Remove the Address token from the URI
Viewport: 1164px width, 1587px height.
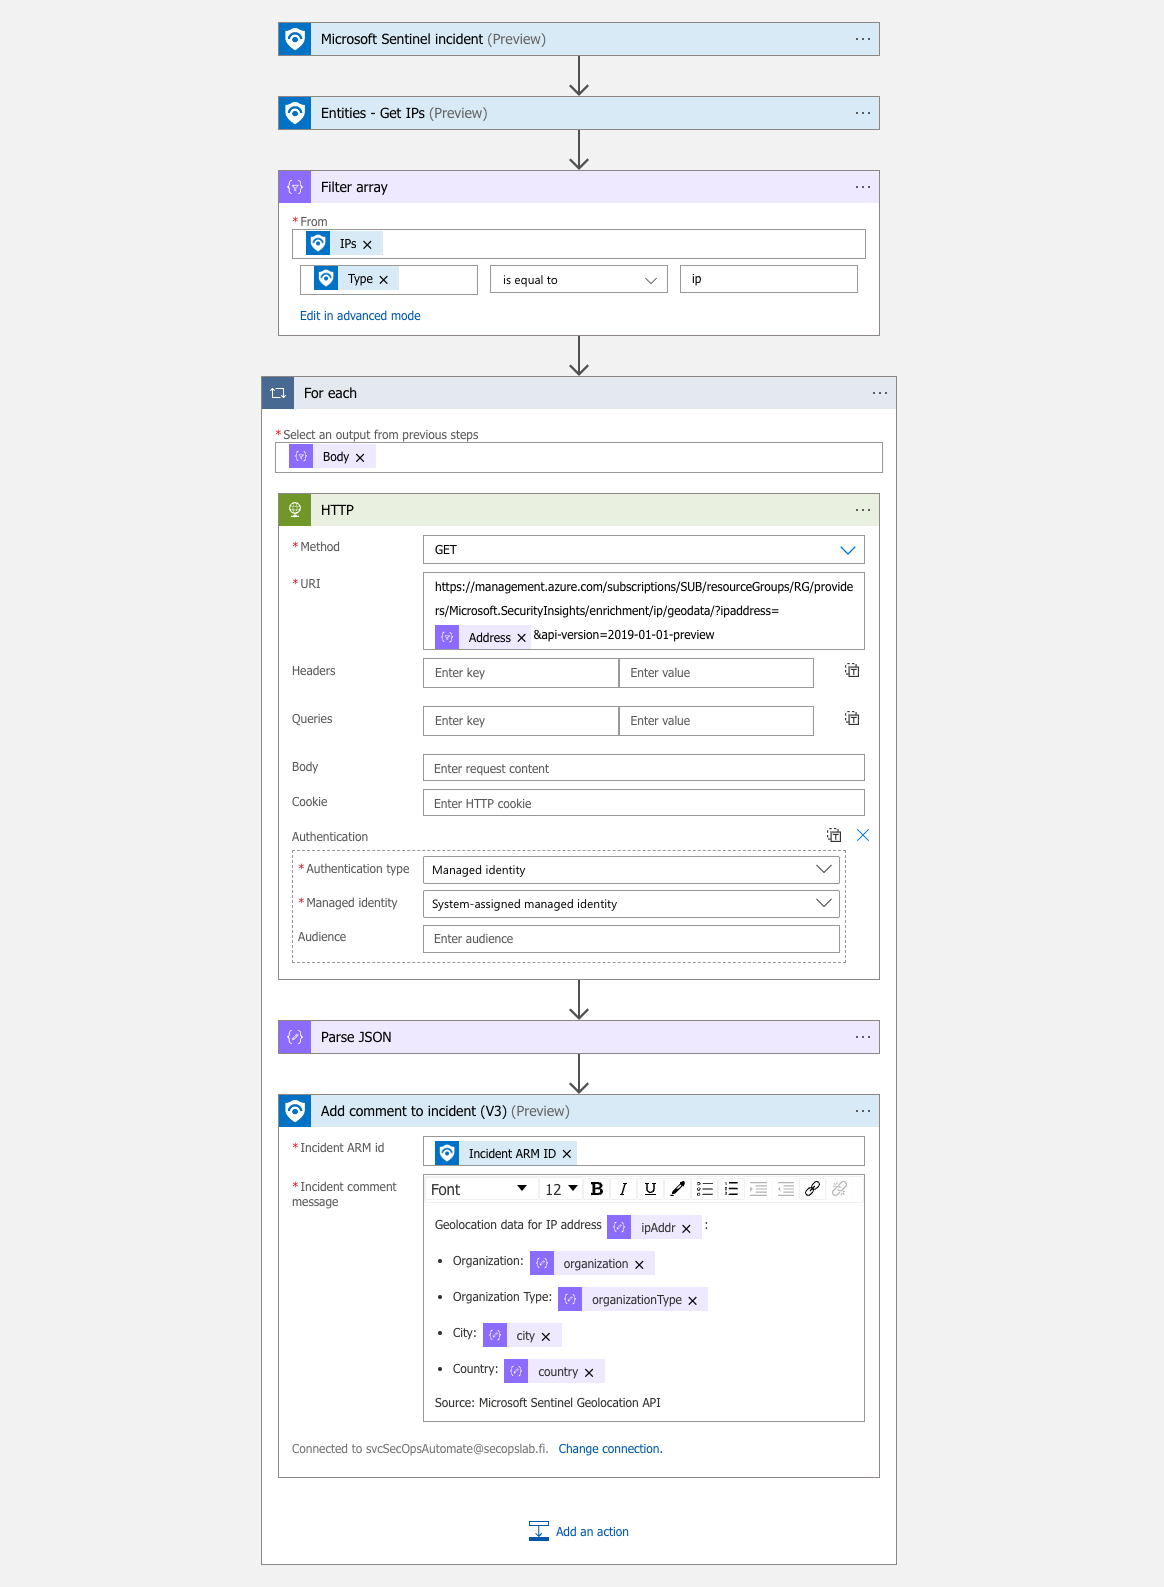(x=521, y=638)
